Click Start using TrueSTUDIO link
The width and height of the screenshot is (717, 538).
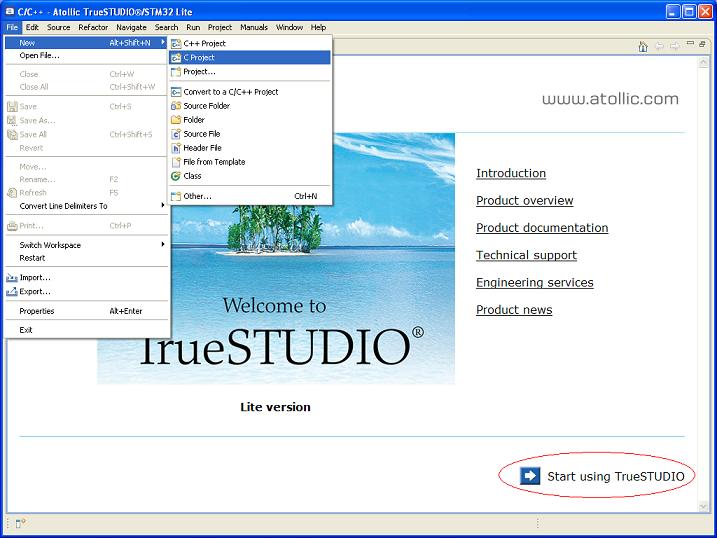coord(615,476)
